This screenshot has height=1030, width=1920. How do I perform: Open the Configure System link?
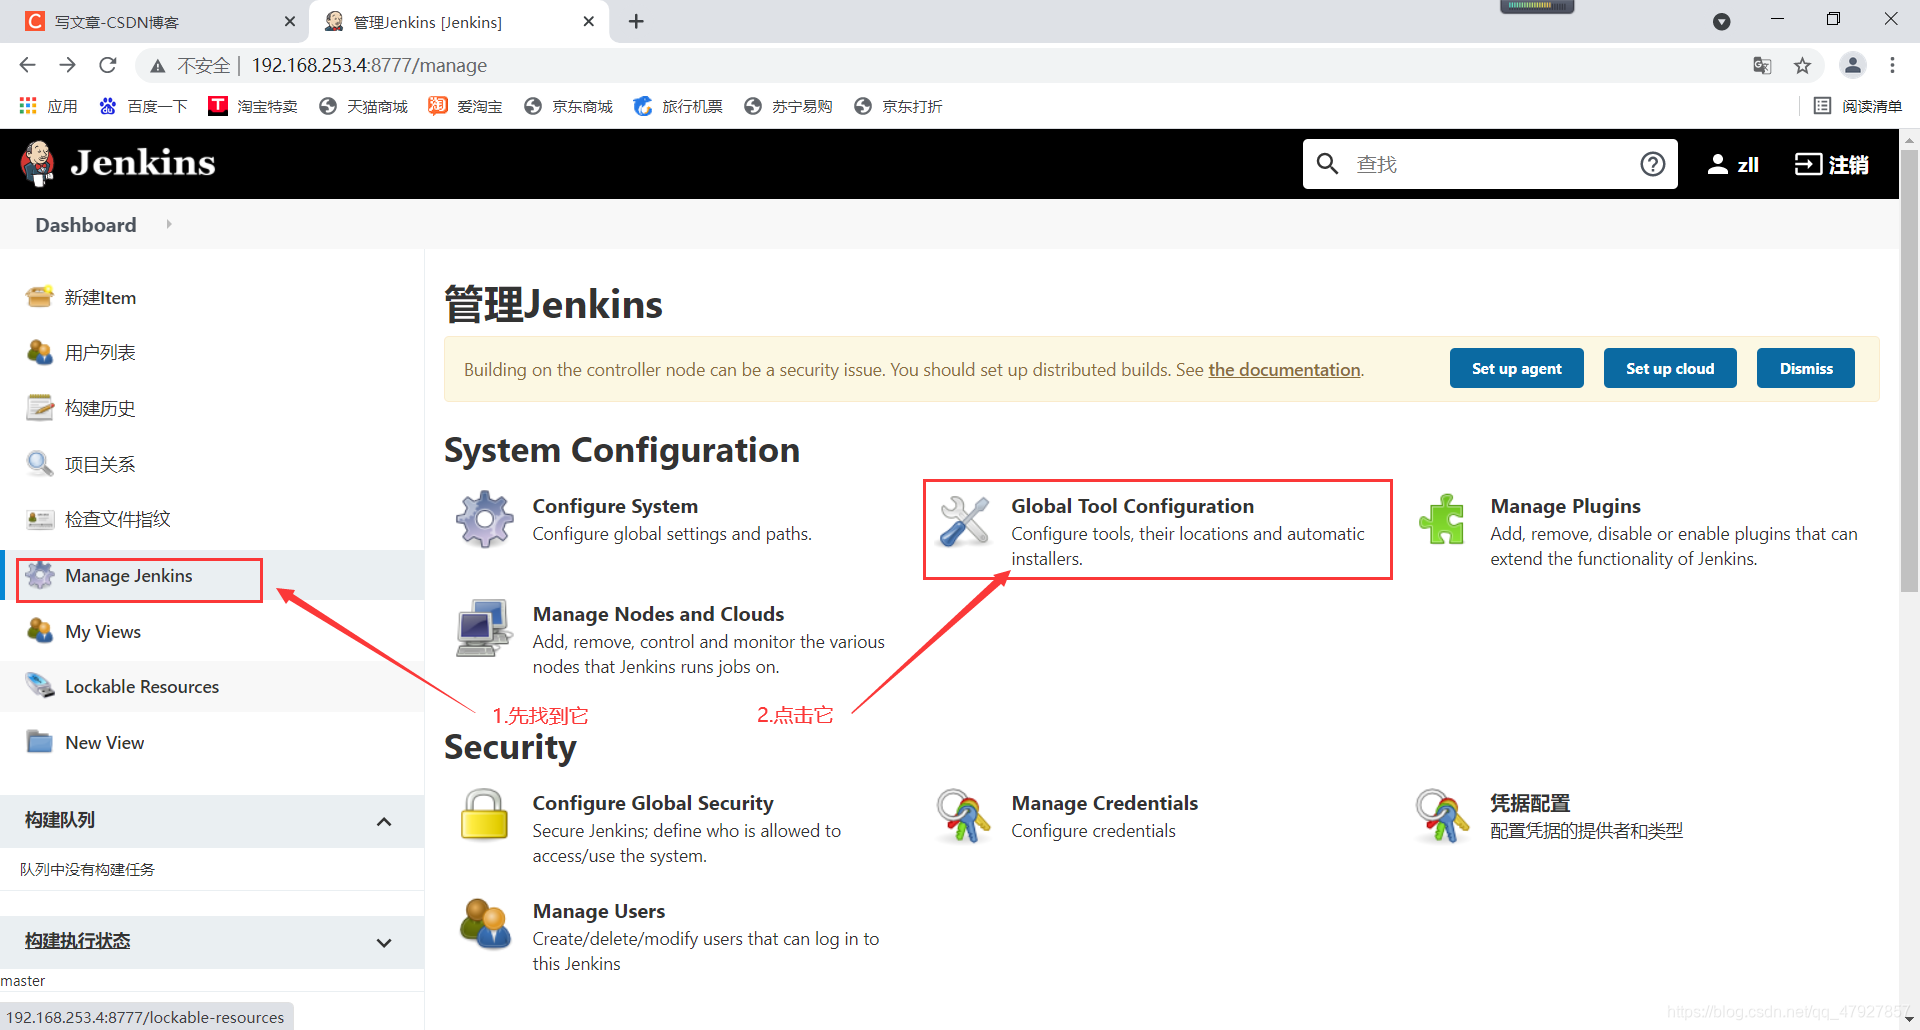615,506
